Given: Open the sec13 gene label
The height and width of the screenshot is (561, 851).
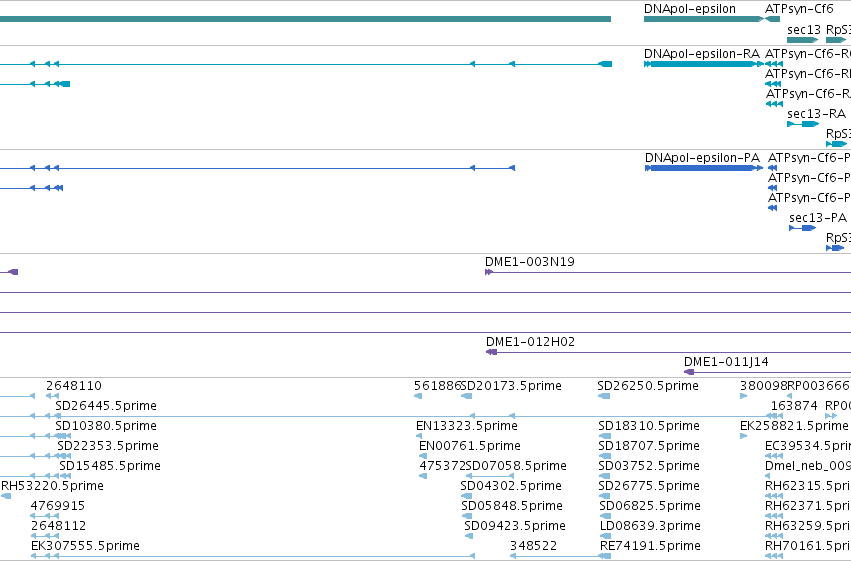Looking at the screenshot, I should tap(804, 29).
